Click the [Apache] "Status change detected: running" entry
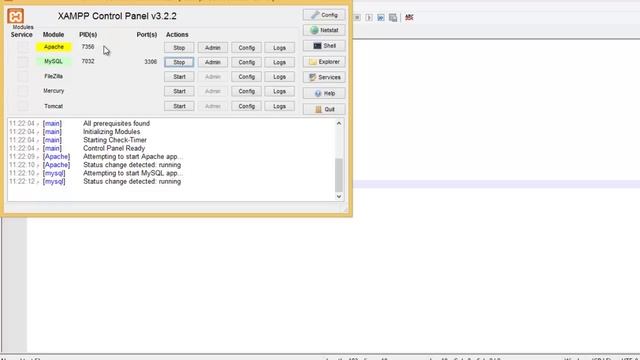 click(132, 165)
